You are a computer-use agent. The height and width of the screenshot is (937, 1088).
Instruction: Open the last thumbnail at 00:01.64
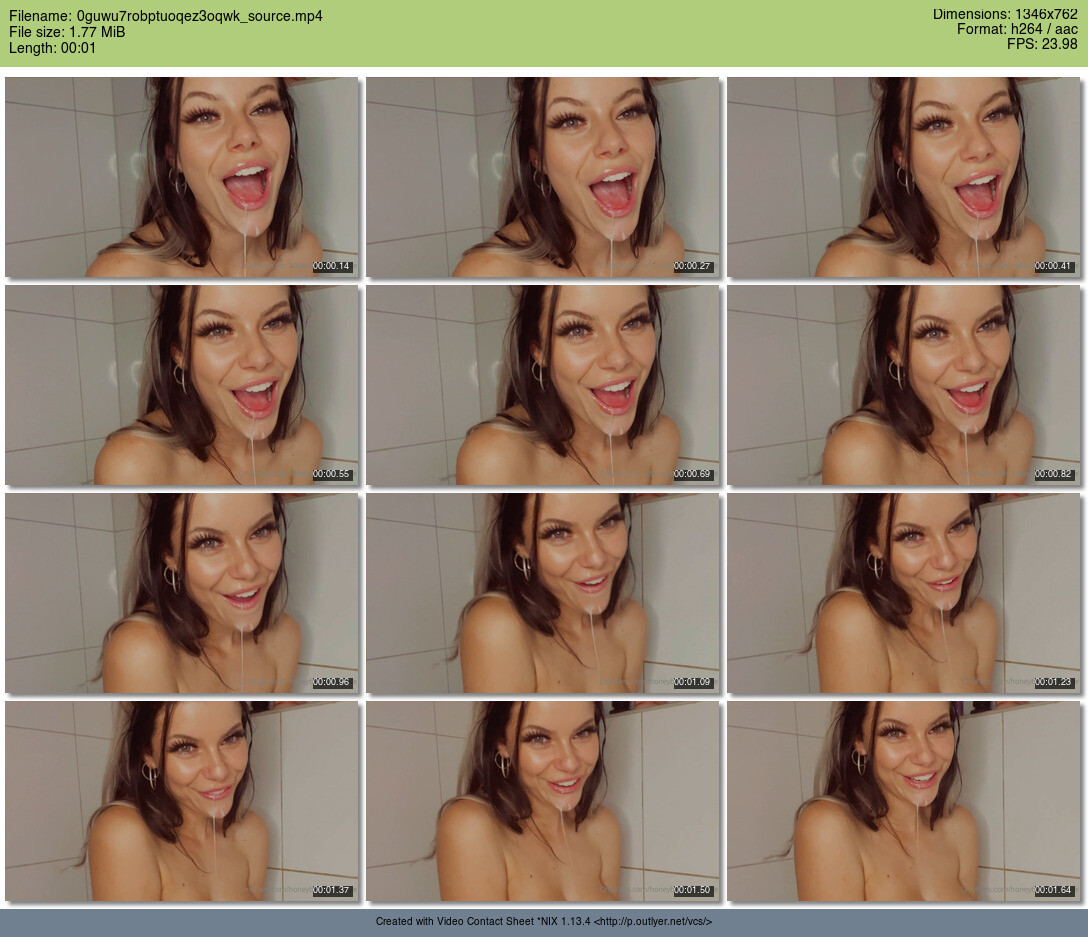(x=903, y=801)
